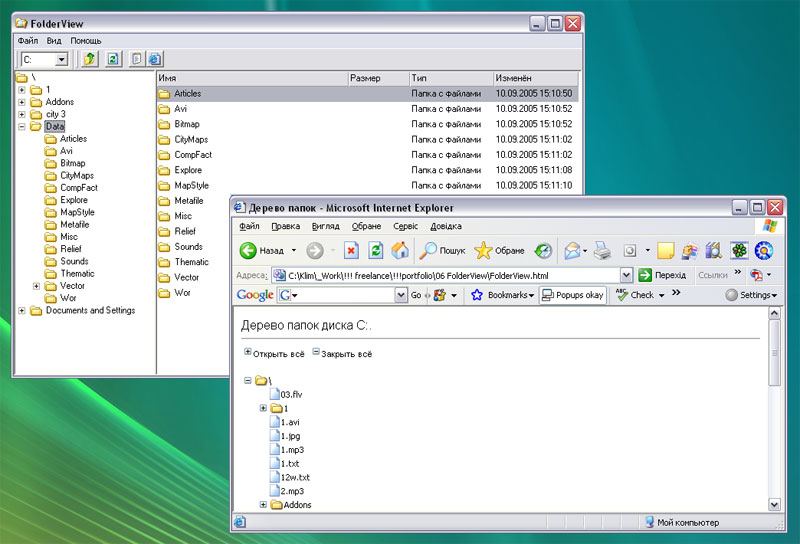Refresh the page in Internet Explorer

pyautogui.click(x=376, y=251)
